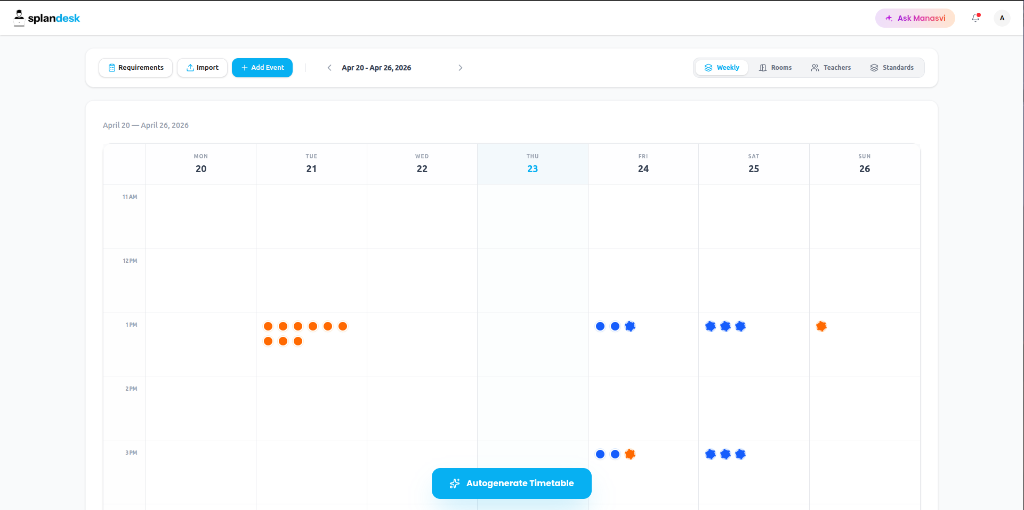Click first orange dot in Tuesday's second row

(268, 341)
